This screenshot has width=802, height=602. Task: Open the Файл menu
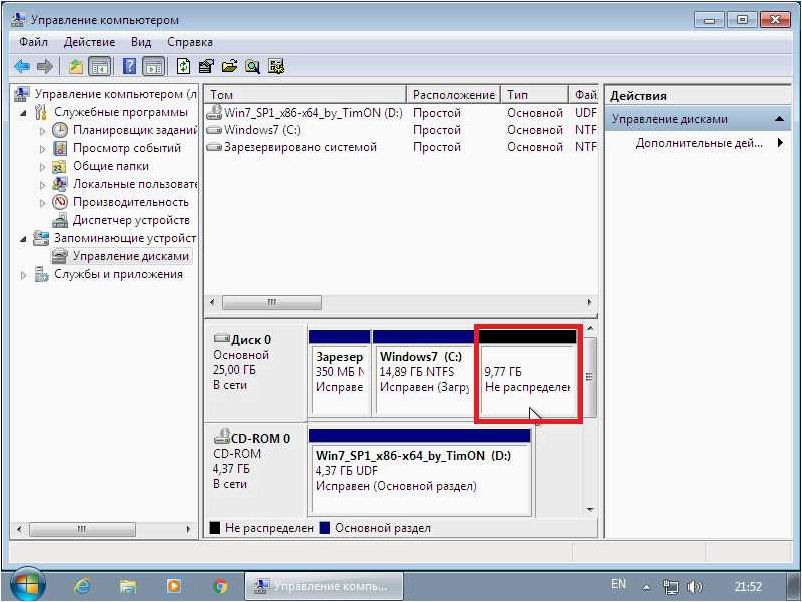(33, 42)
